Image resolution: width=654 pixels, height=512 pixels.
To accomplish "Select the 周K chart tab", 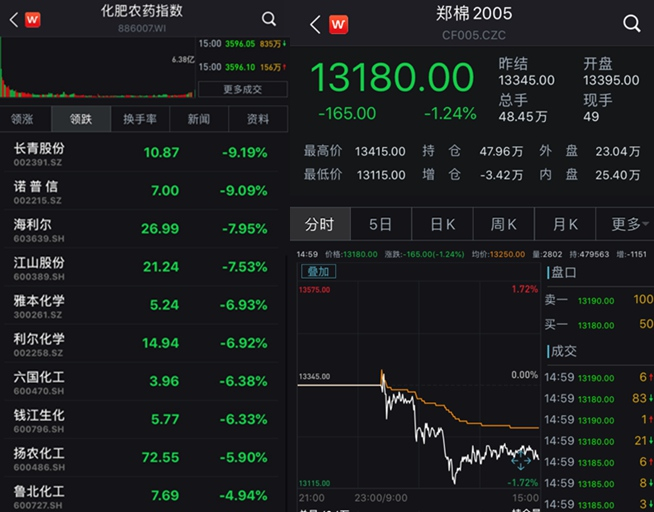I will [504, 224].
